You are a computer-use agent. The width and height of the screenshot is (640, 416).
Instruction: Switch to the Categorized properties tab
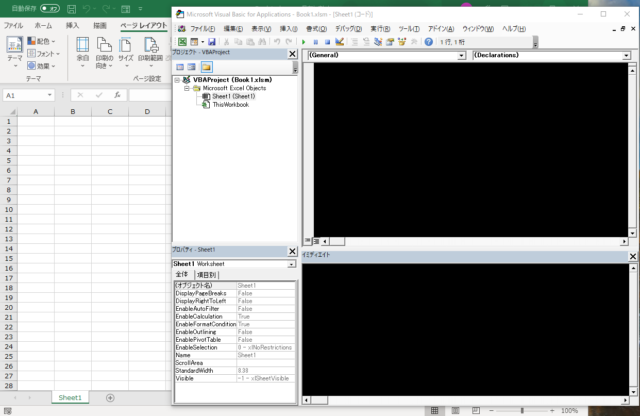click(205, 274)
